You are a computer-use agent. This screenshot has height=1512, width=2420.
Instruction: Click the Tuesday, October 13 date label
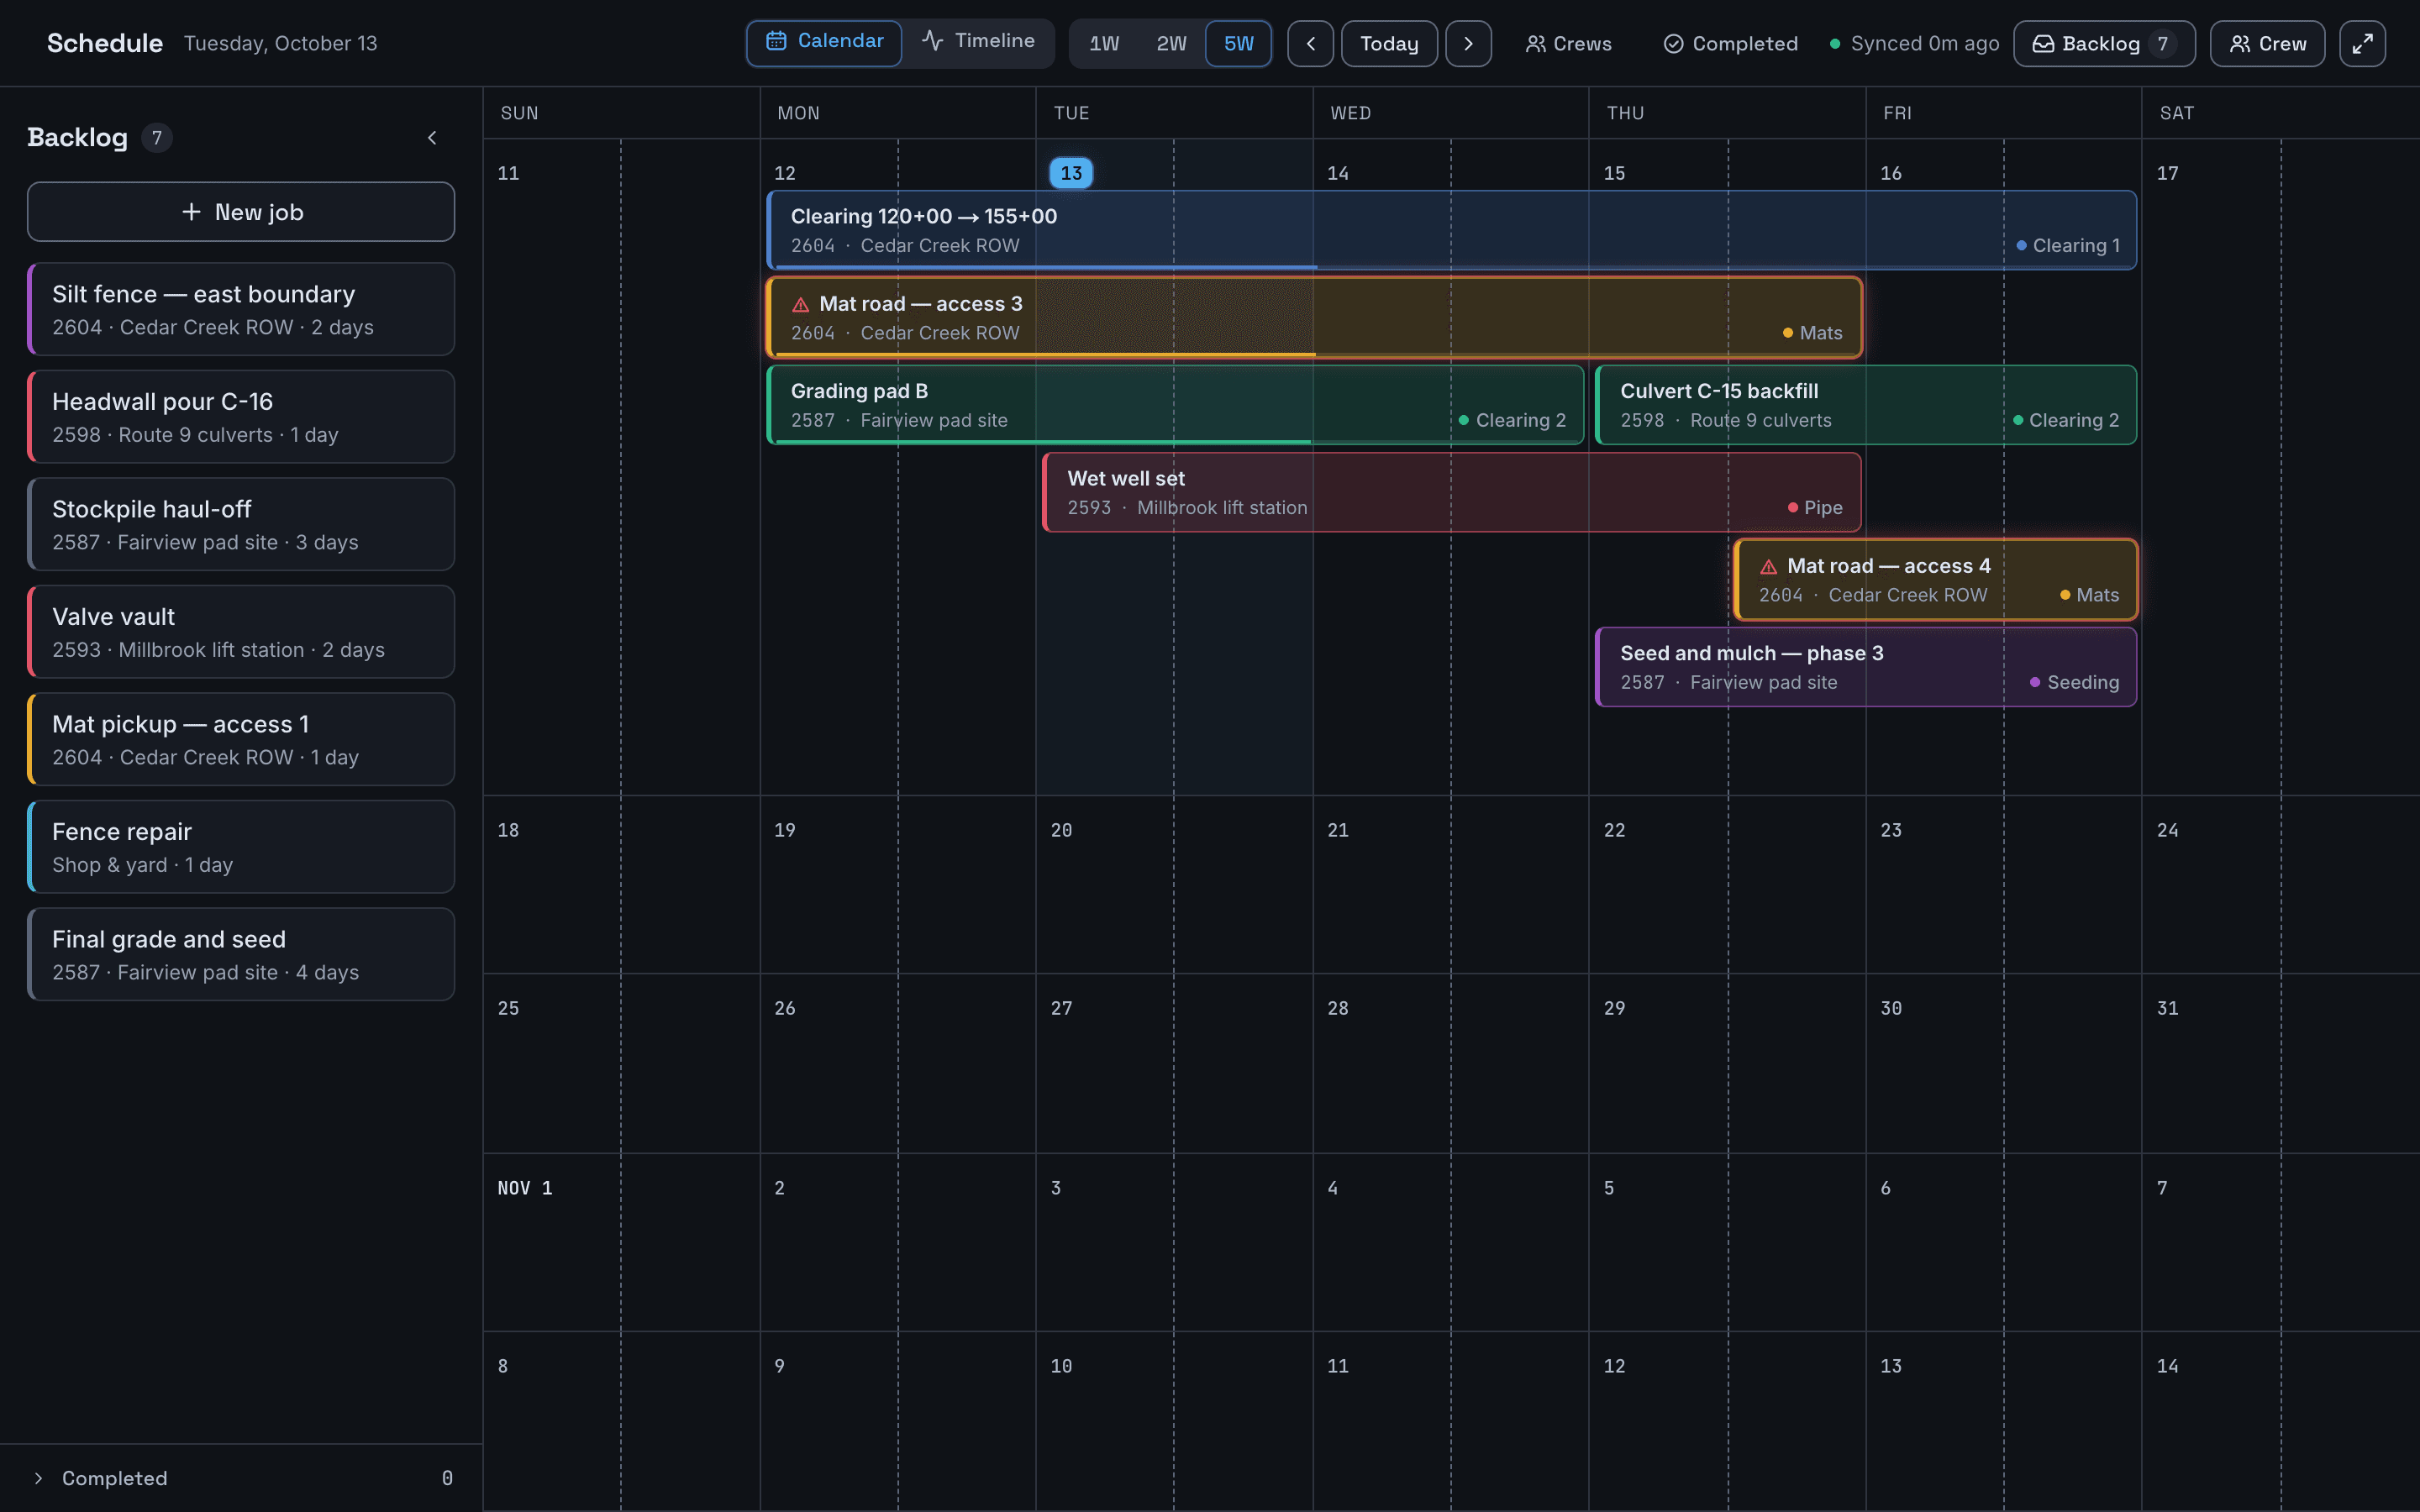point(280,43)
